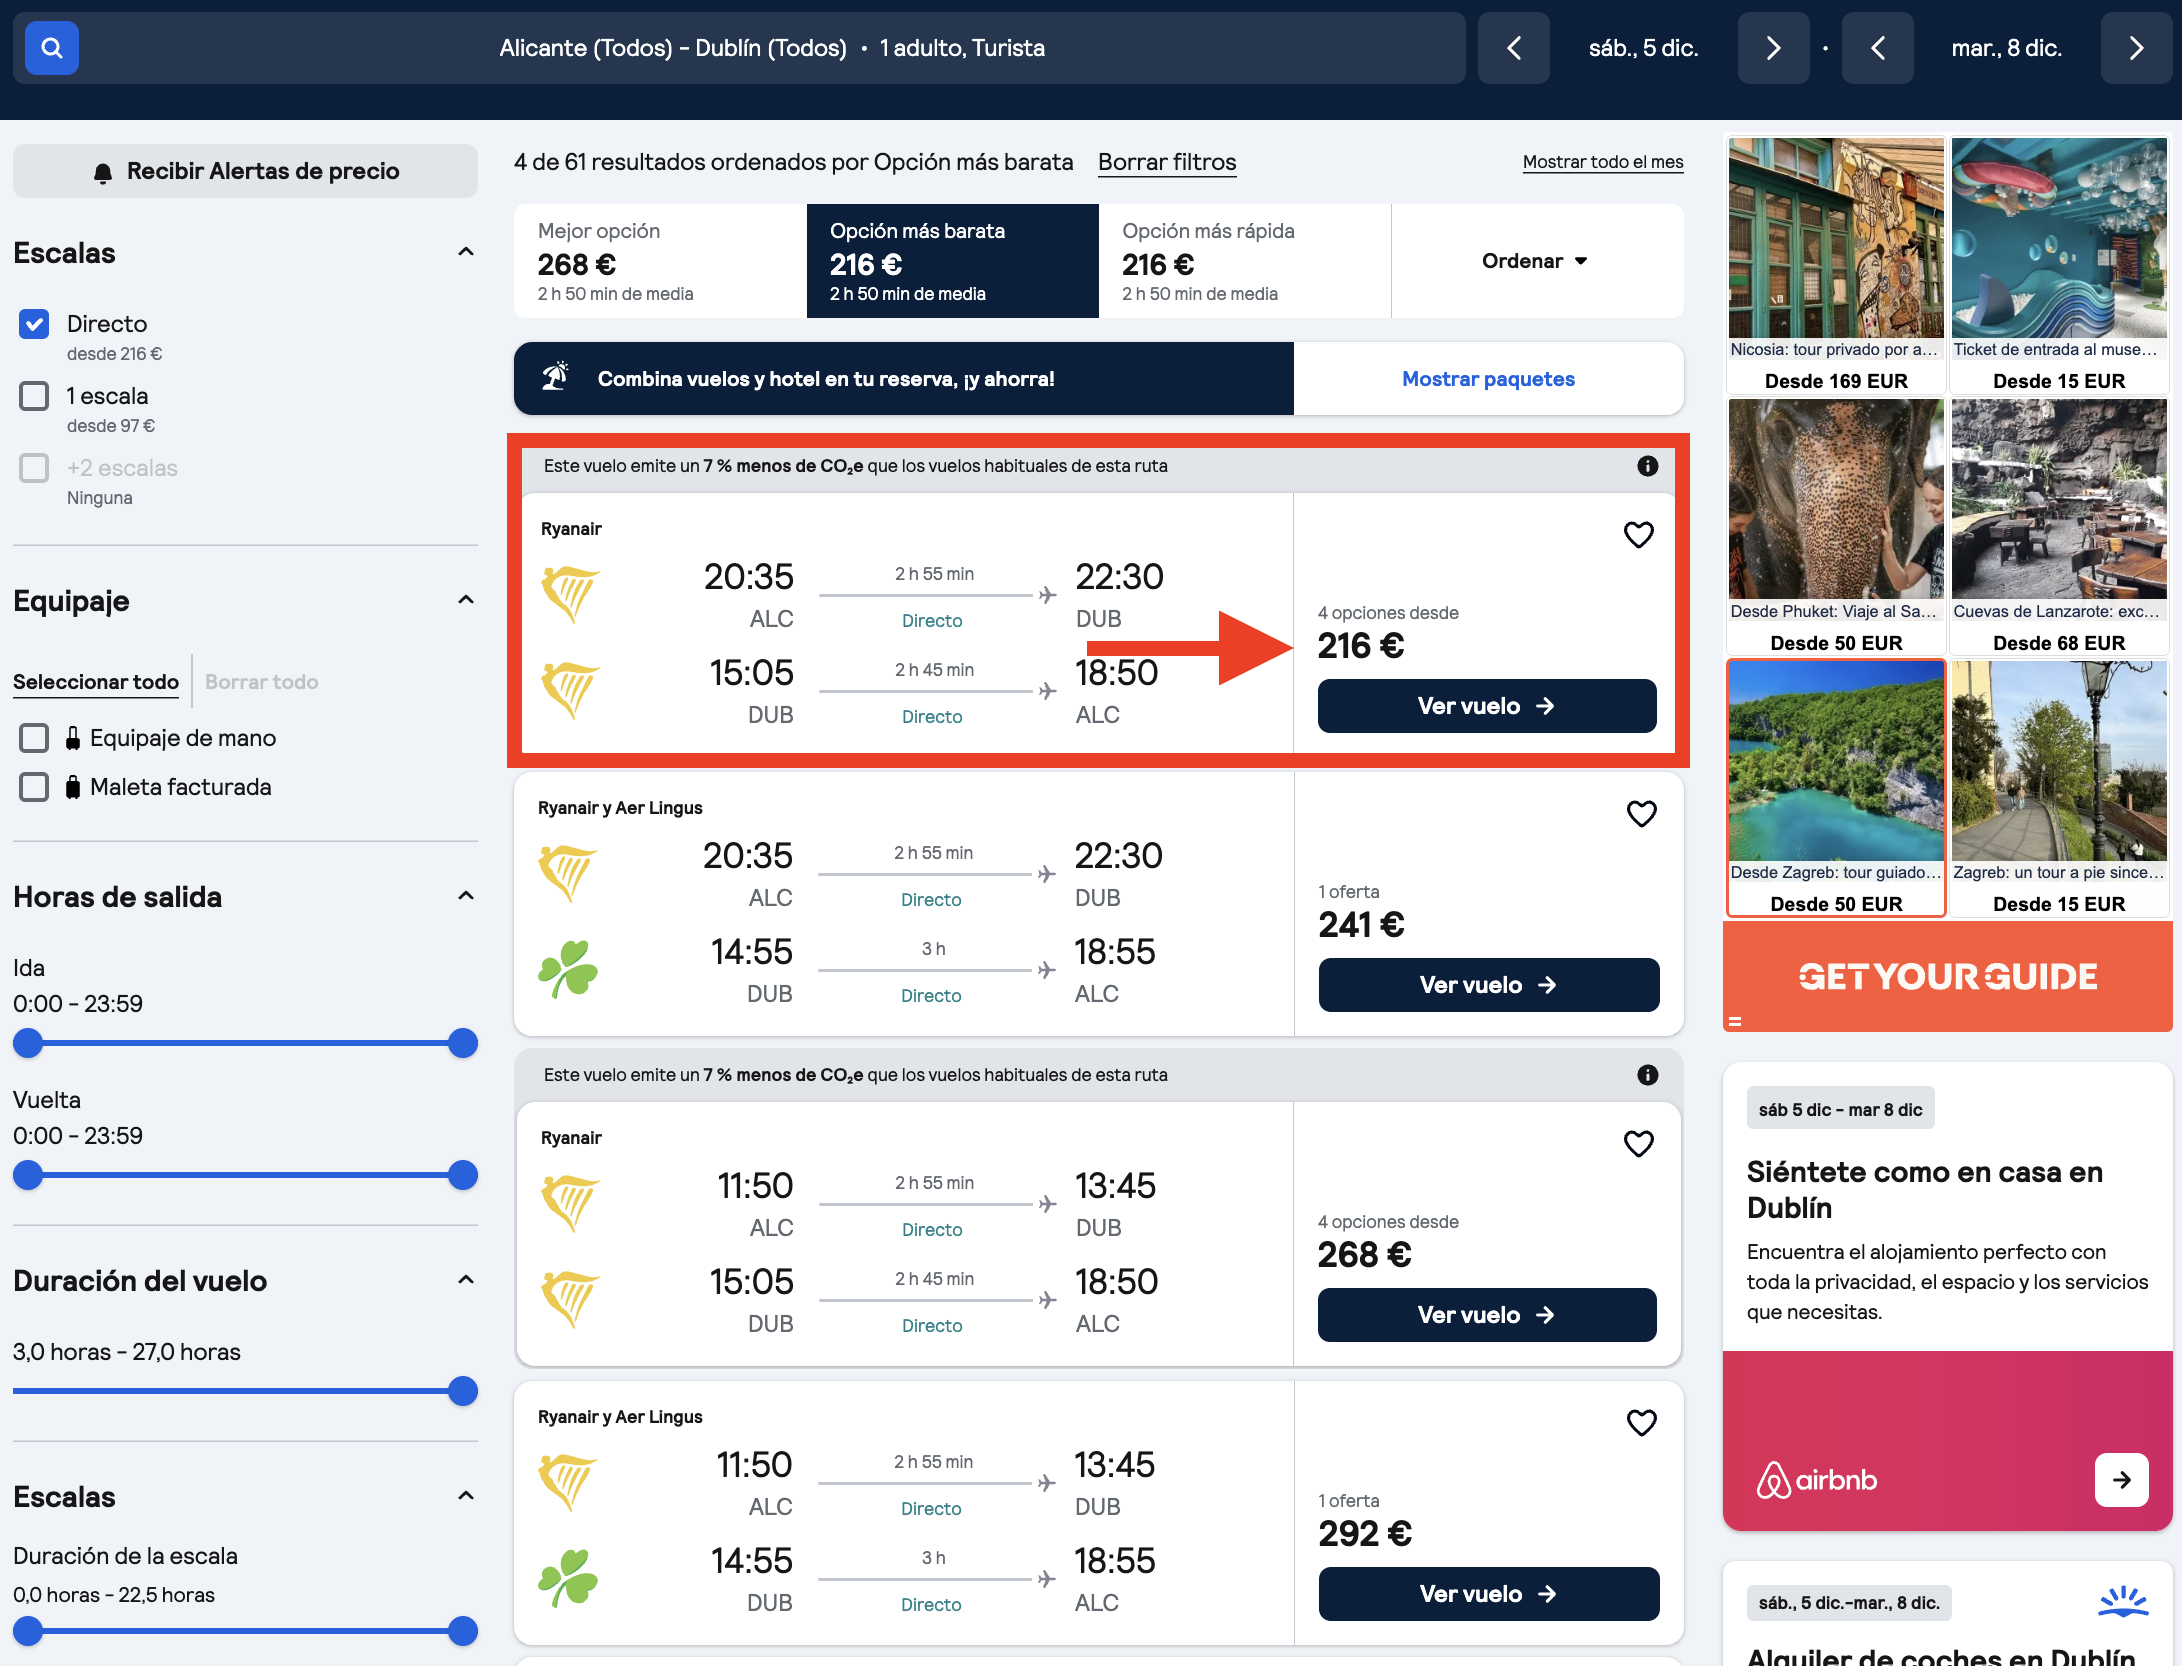Click the Ida departure time slider right handle

pos(462,1043)
